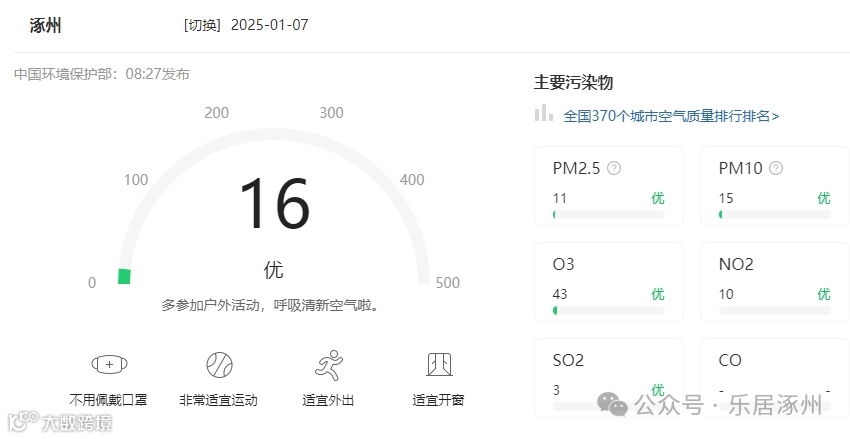Select the PM2.5 pollutant card

pos(609,186)
